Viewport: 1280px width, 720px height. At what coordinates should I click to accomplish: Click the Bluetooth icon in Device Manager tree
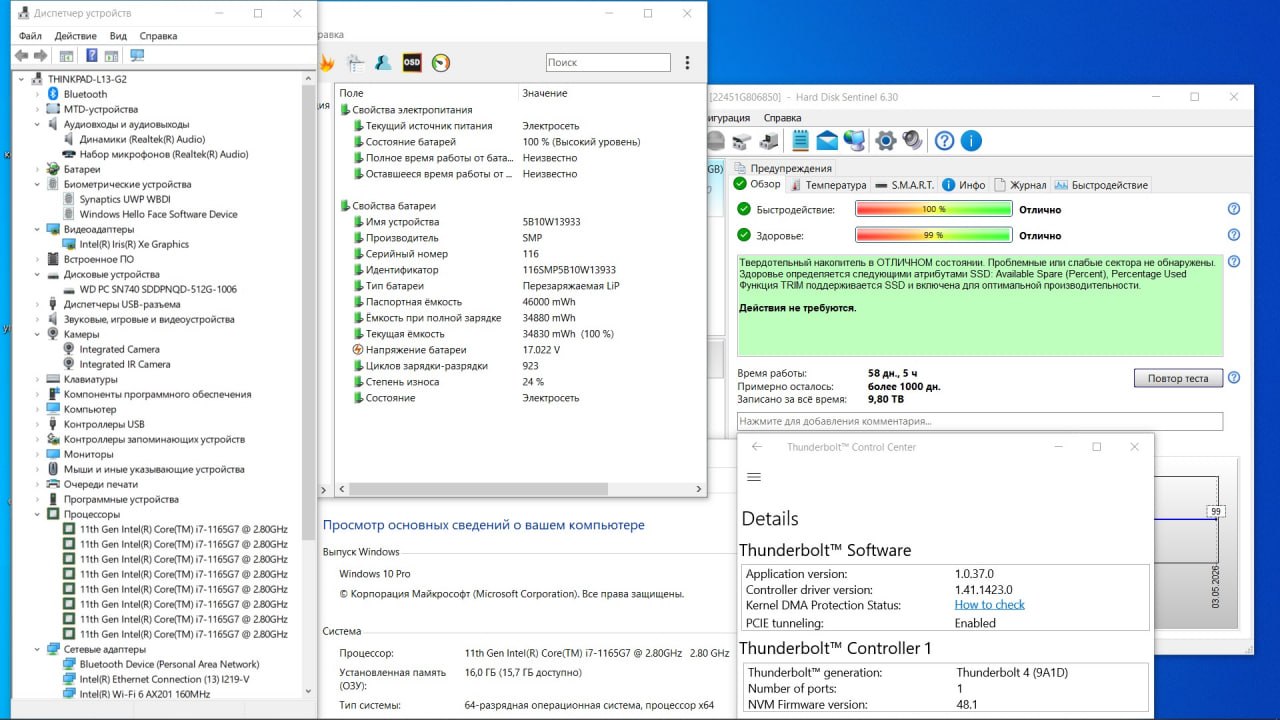(x=54, y=94)
